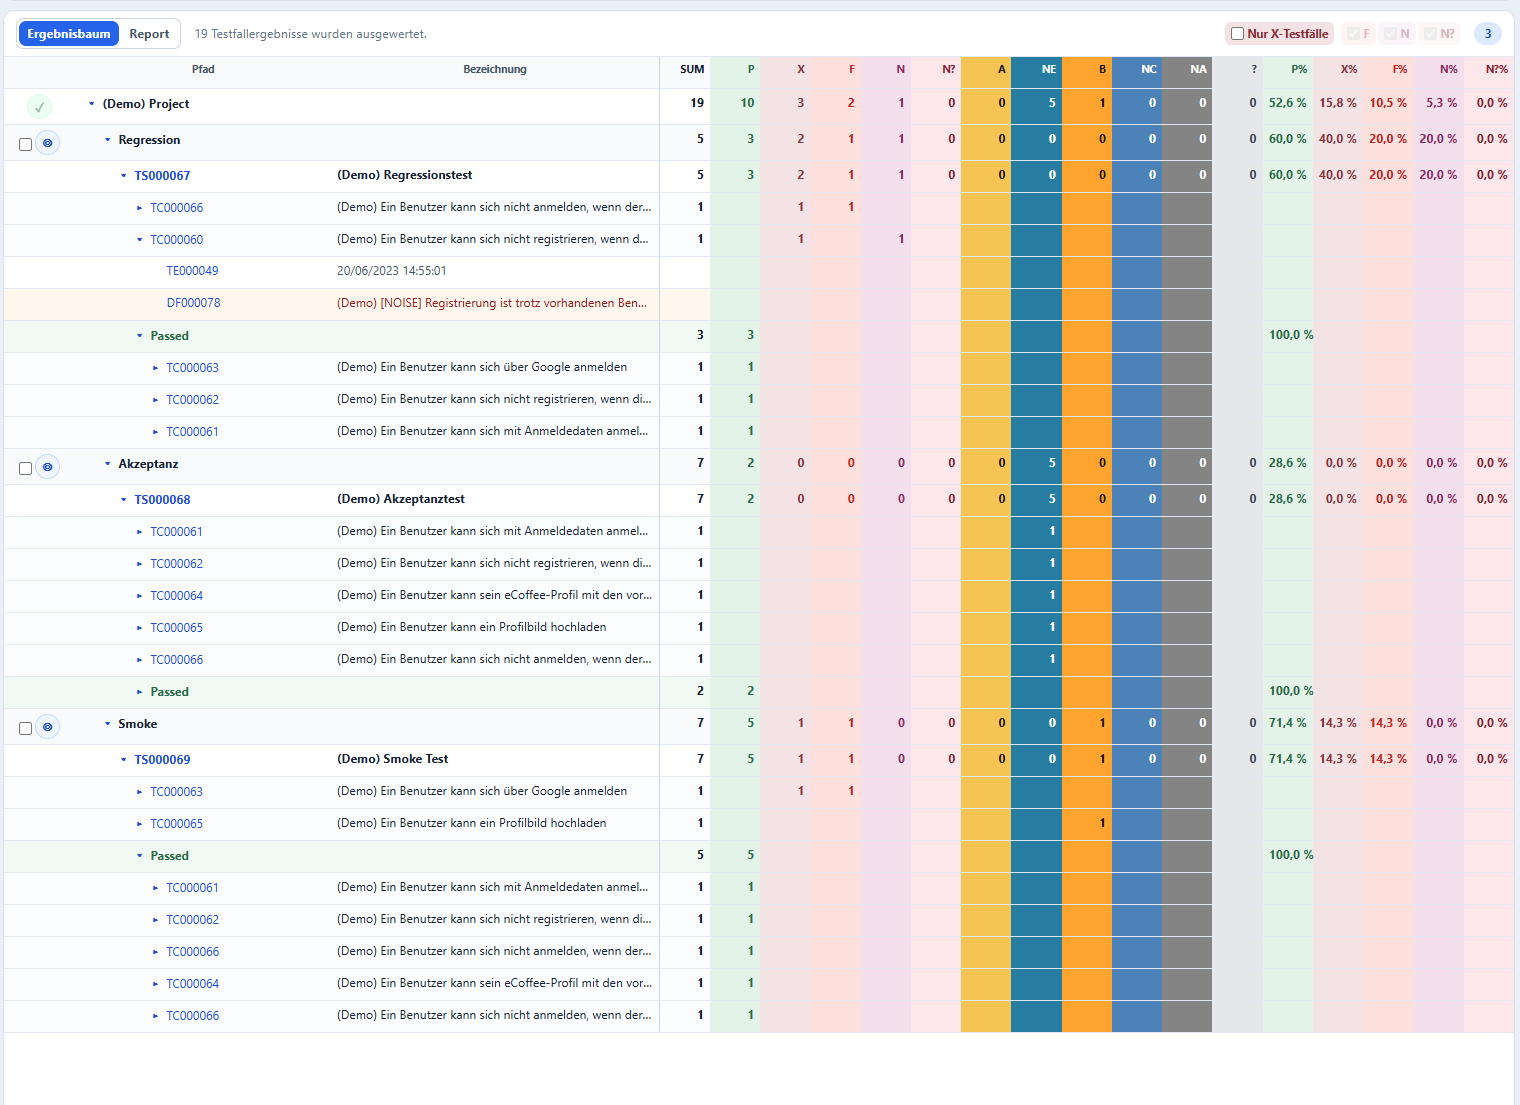Click the TC000061 link under Akzeptanztest
Viewport: 1520px width, 1105px height.
176,532
